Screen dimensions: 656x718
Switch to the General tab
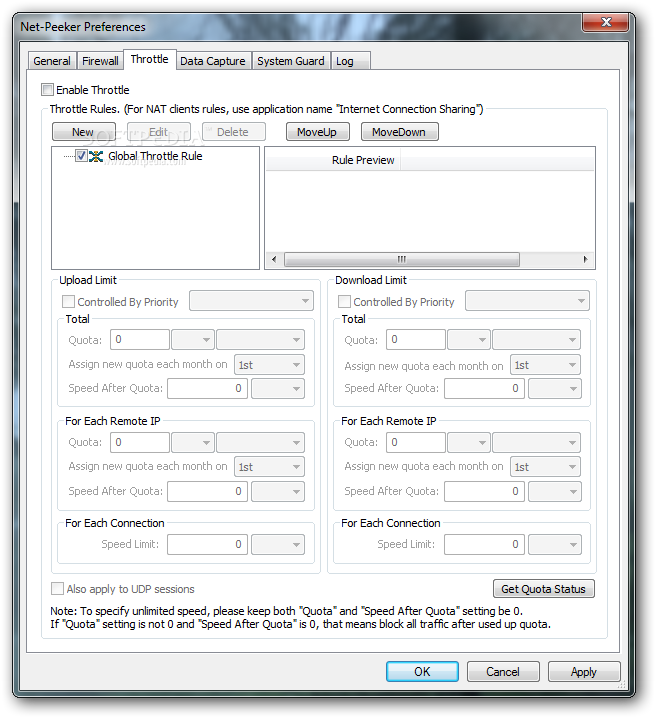click(x=52, y=61)
